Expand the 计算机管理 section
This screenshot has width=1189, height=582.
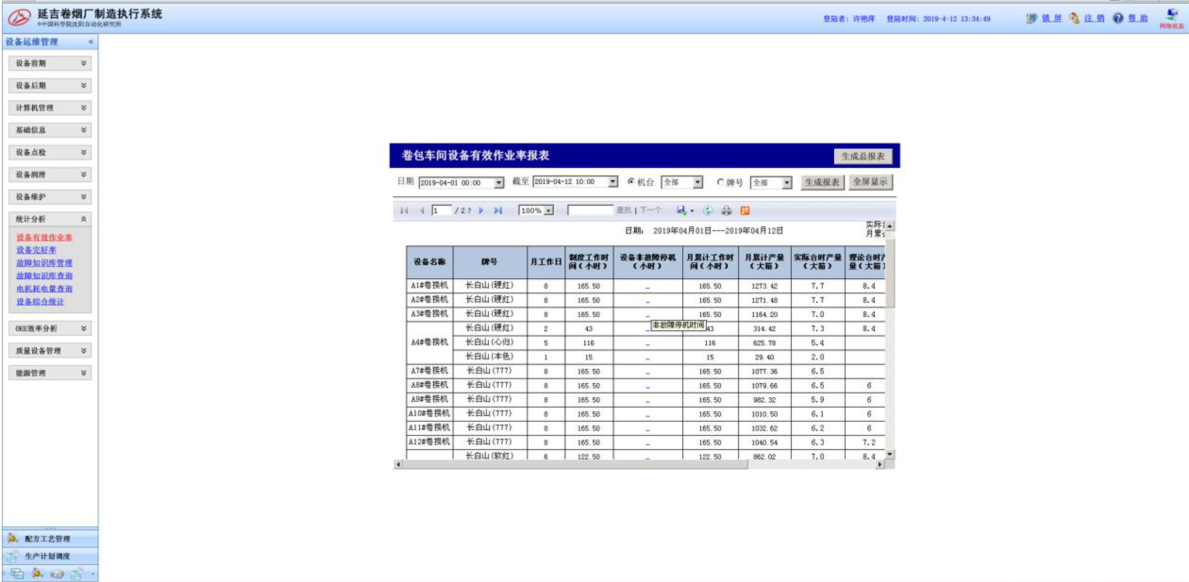coord(51,108)
